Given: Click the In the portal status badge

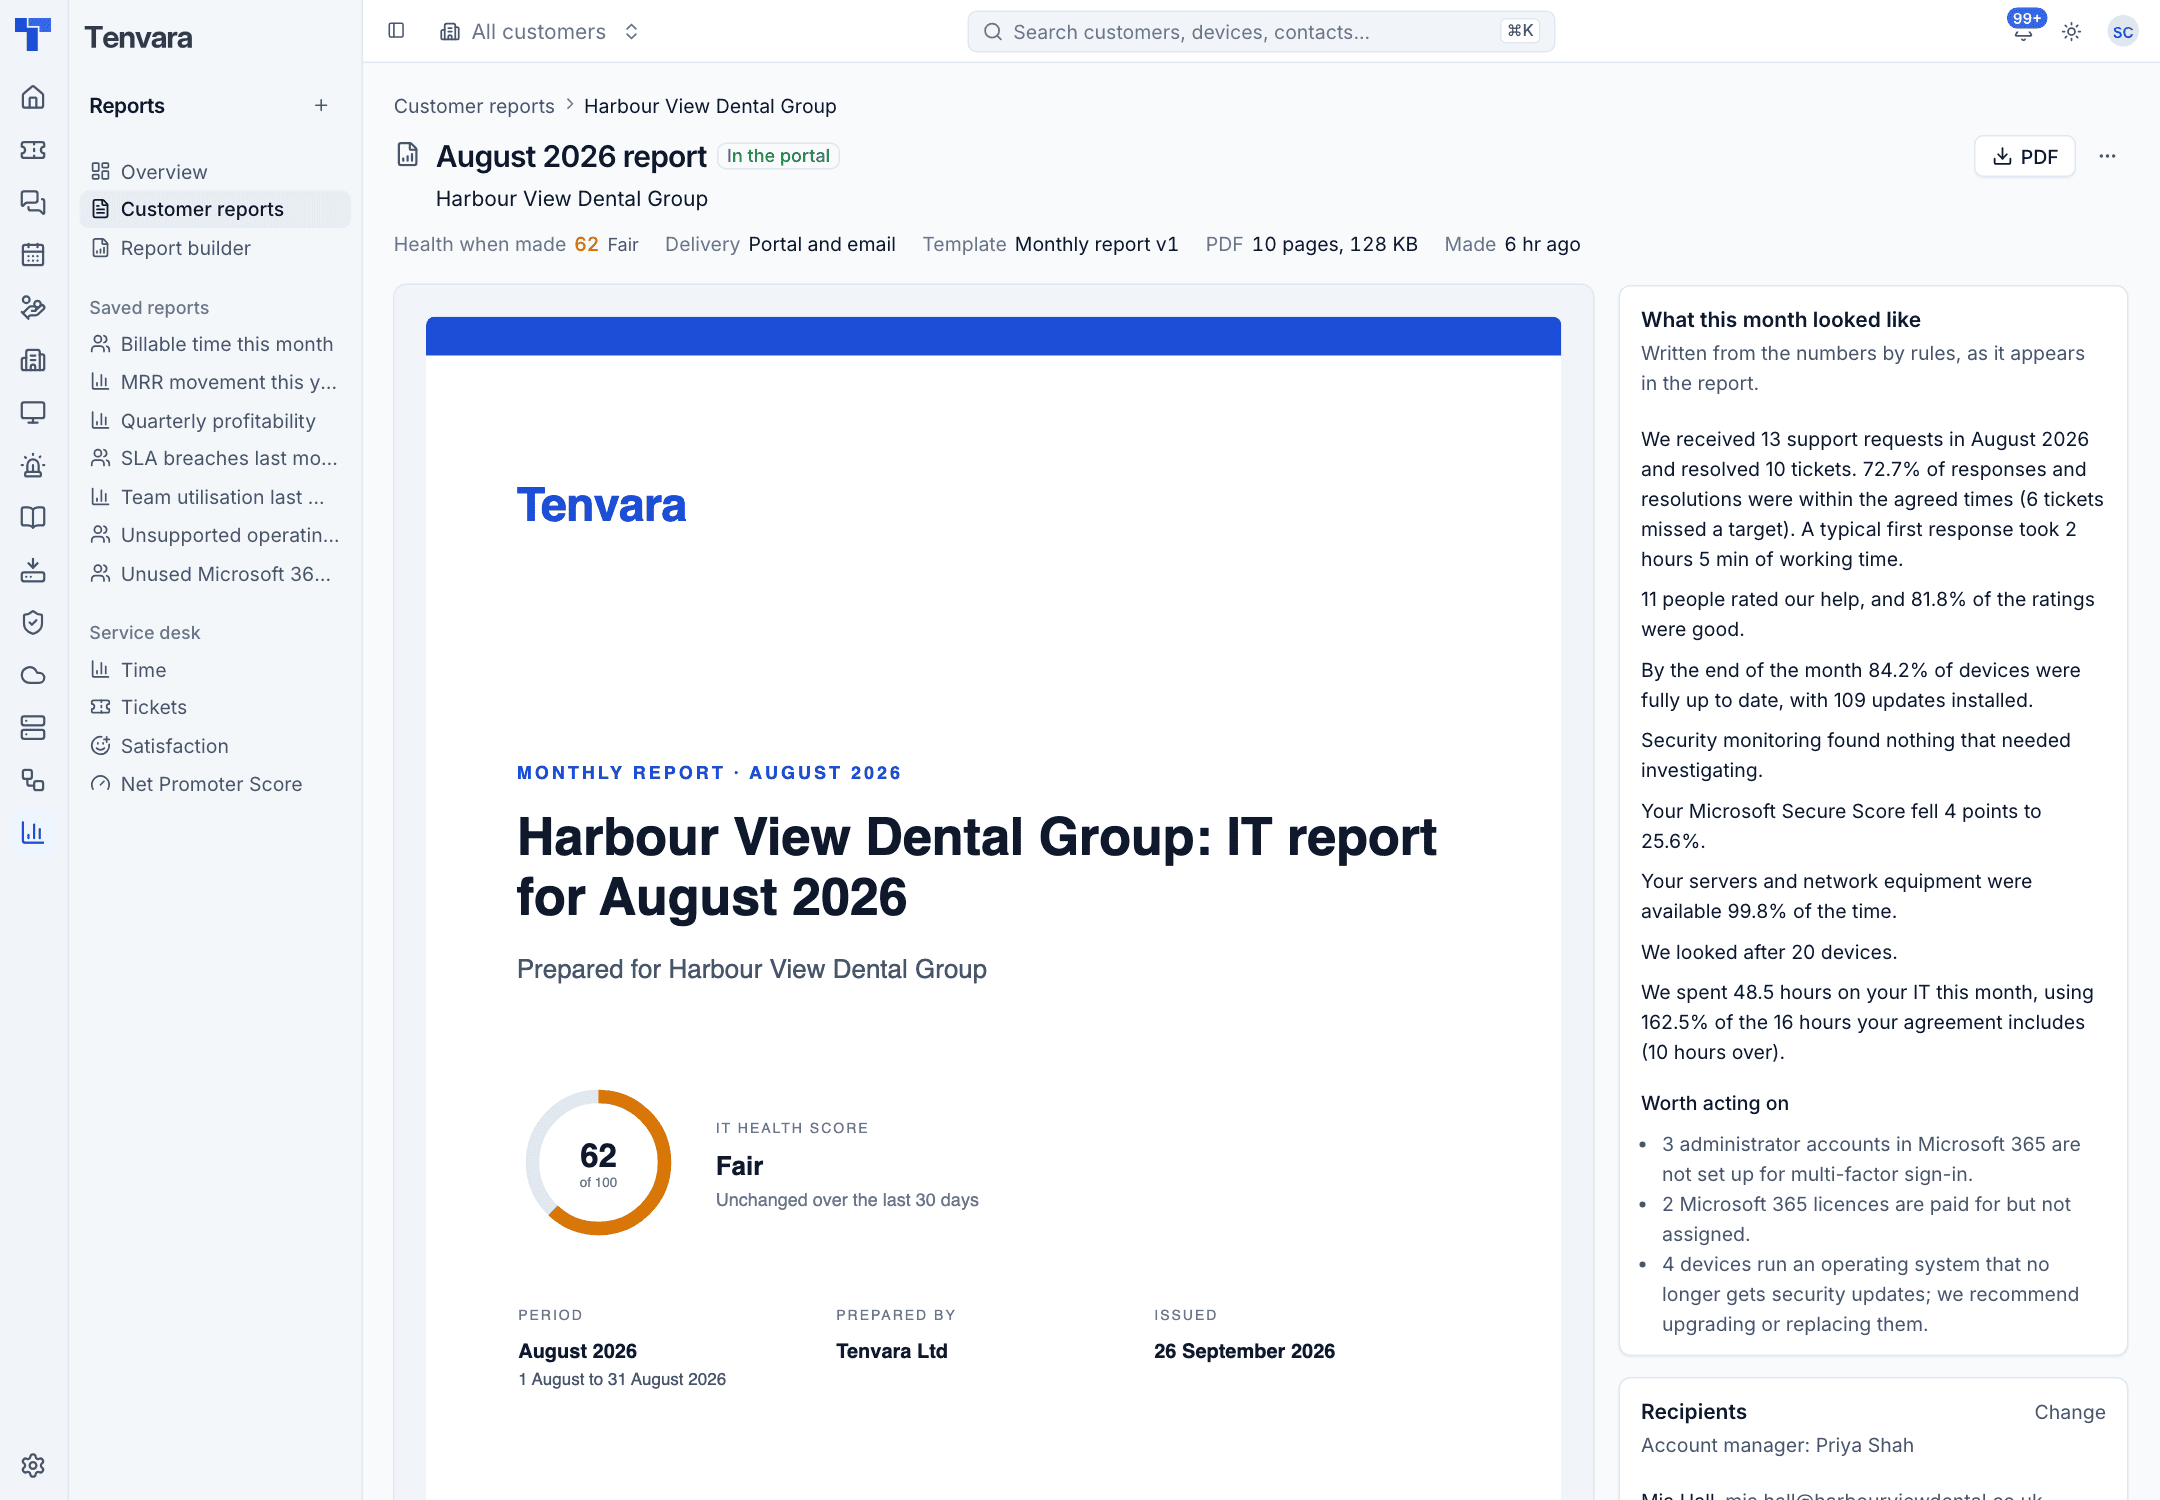Looking at the screenshot, I should 778,156.
